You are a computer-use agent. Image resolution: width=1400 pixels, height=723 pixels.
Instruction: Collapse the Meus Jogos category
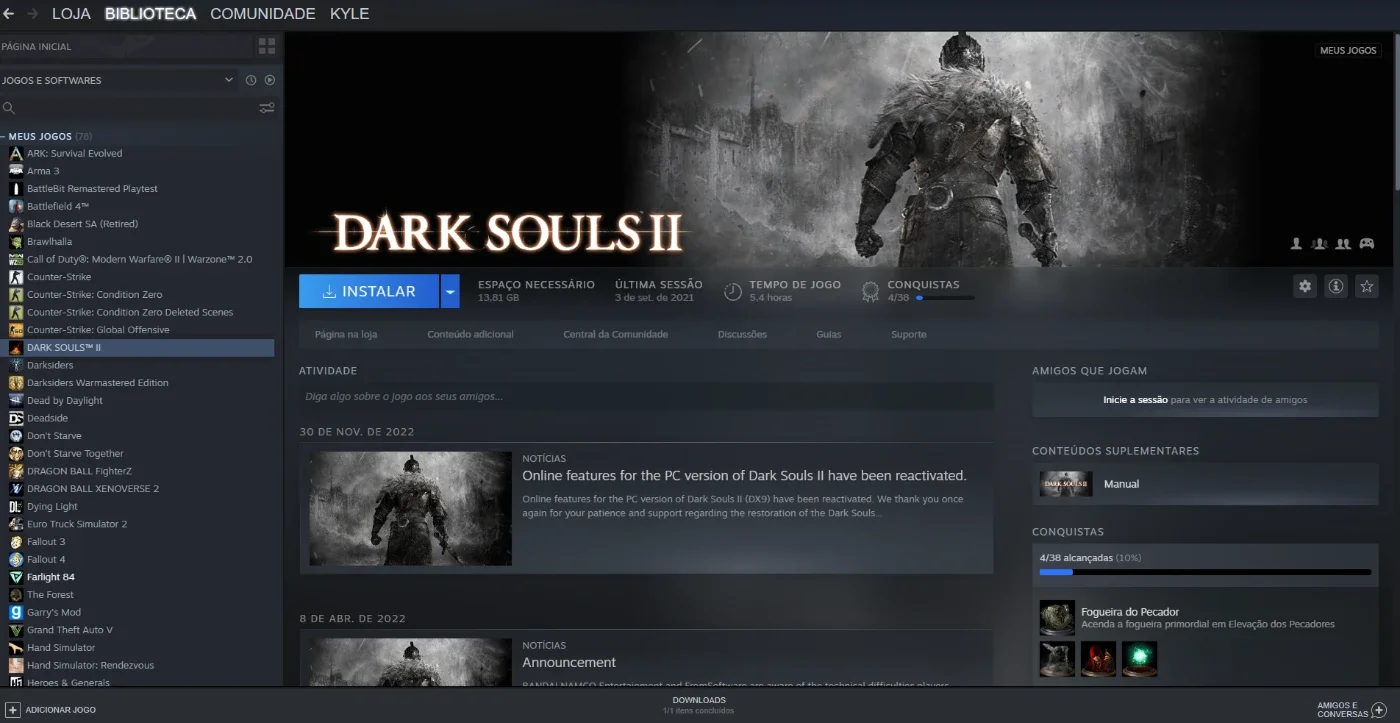tap(4, 136)
